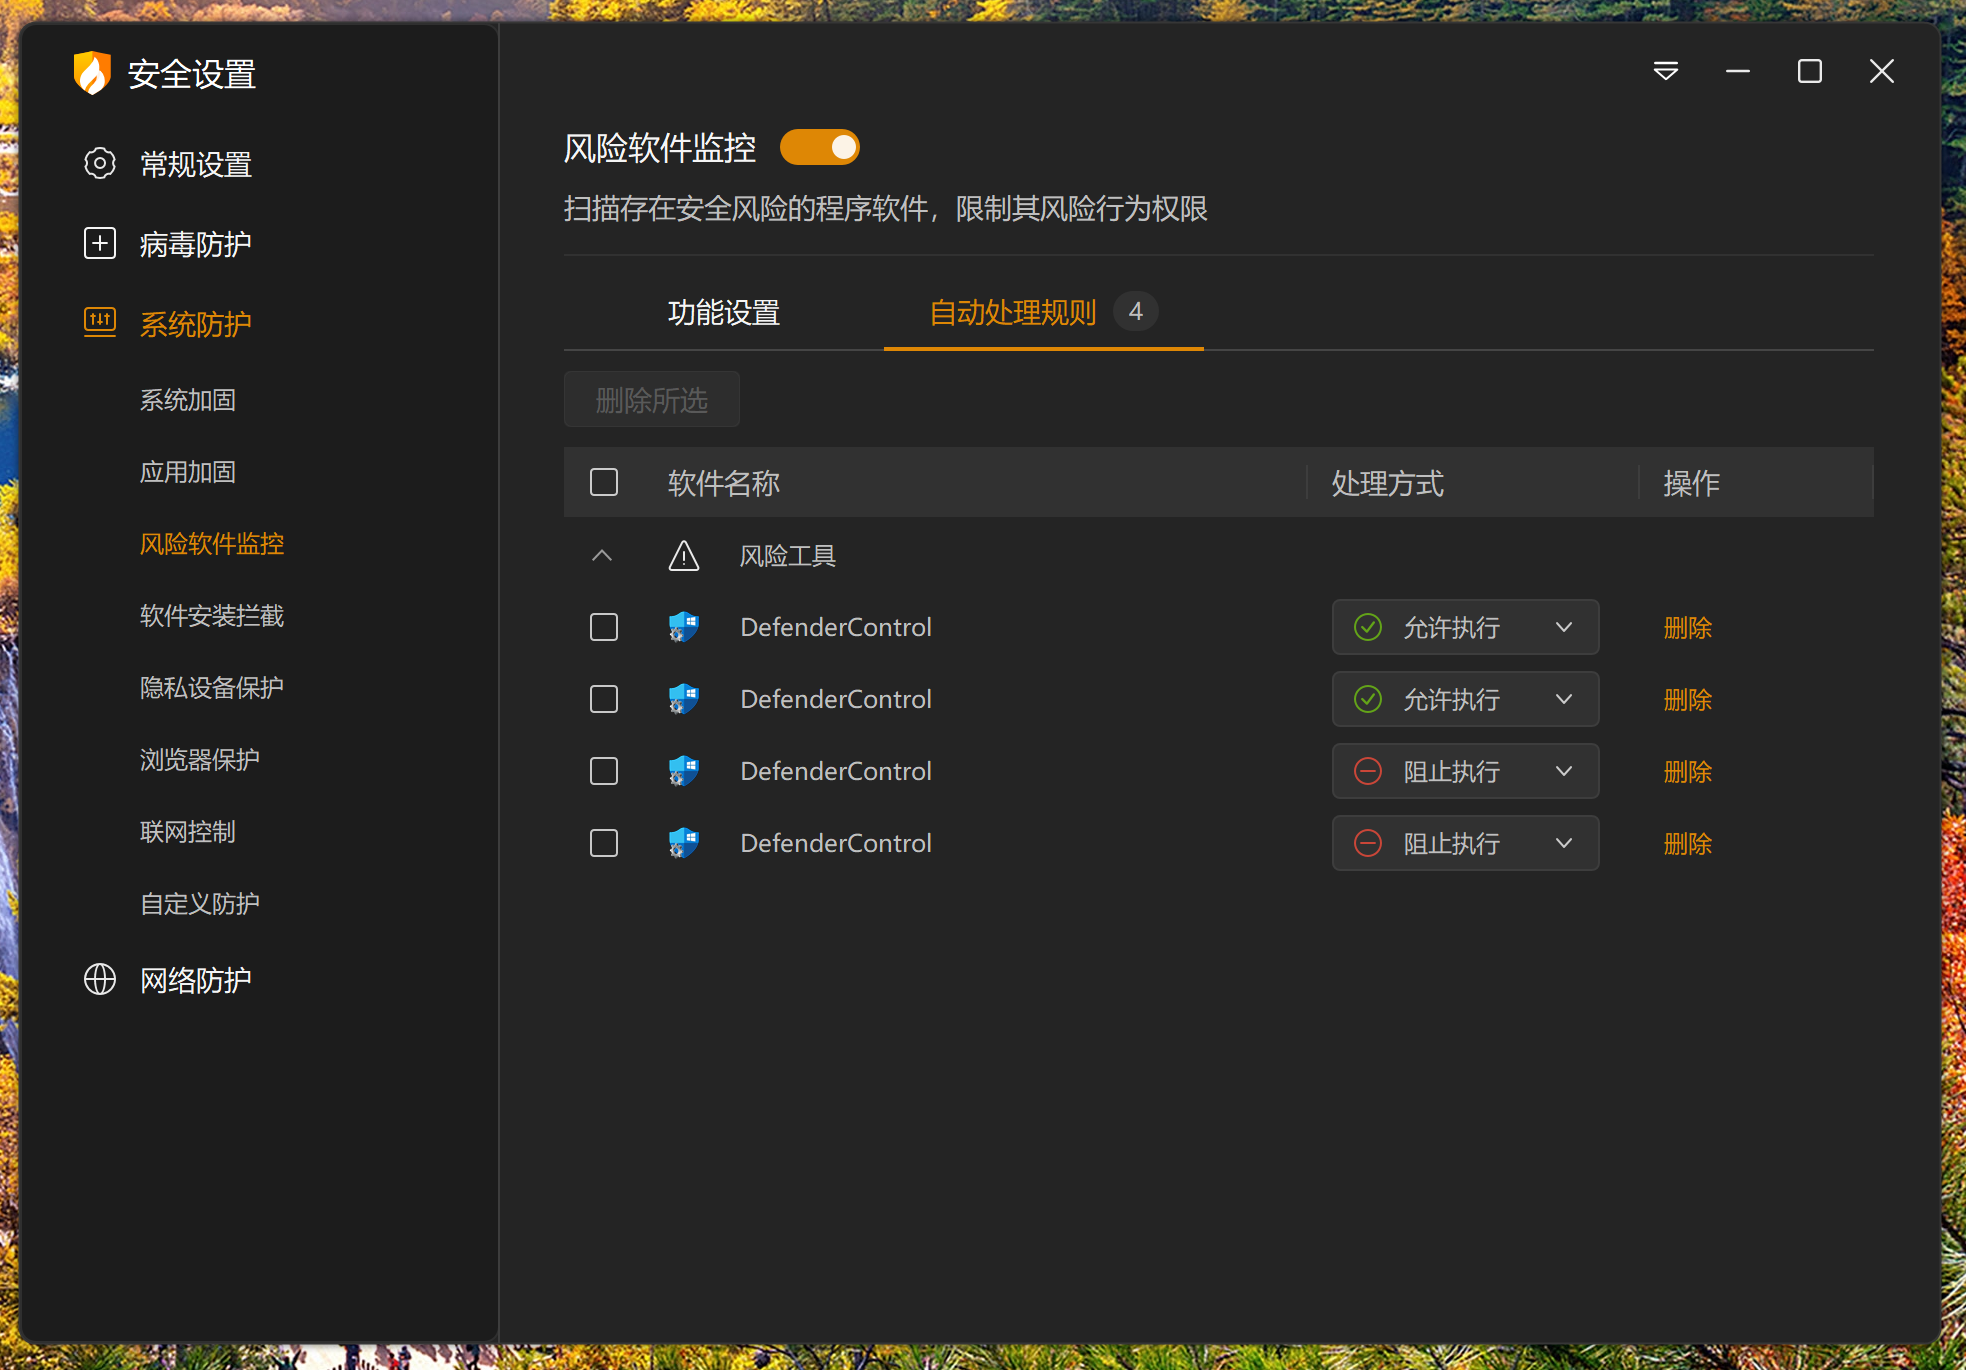Click the 软件名称 column header

[724, 483]
